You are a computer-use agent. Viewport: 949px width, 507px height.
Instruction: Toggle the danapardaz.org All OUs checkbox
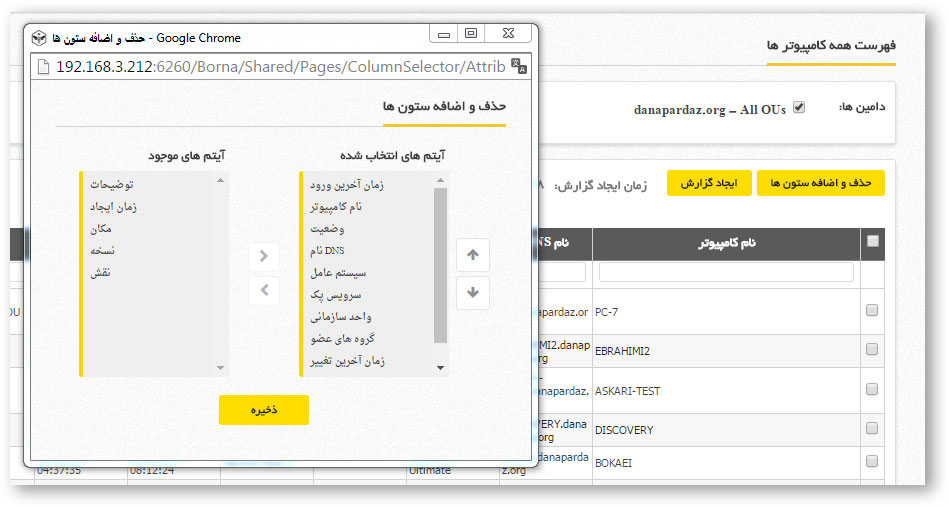click(x=799, y=107)
